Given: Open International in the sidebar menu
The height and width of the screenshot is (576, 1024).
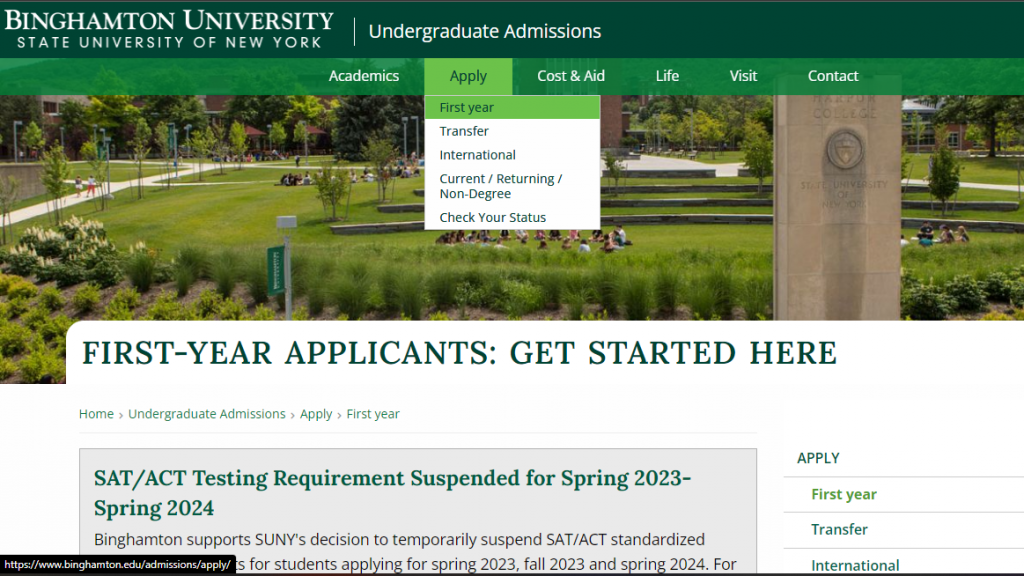Looking at the screenshot, I should click(x=854, y=565).
